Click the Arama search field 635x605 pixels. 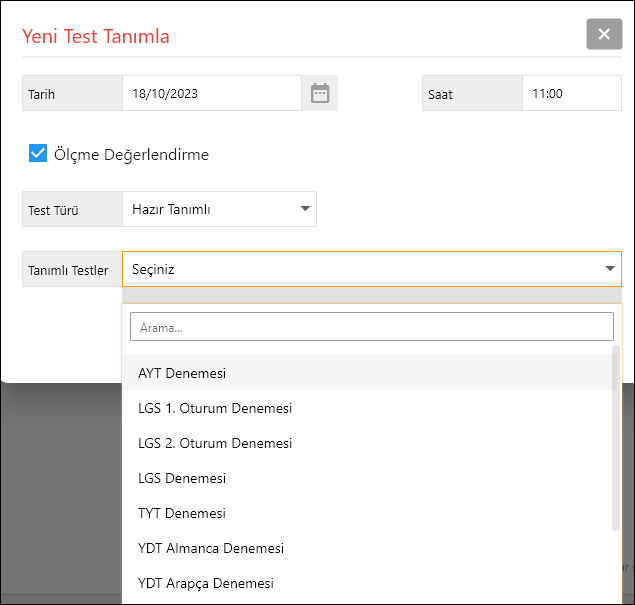371,327
